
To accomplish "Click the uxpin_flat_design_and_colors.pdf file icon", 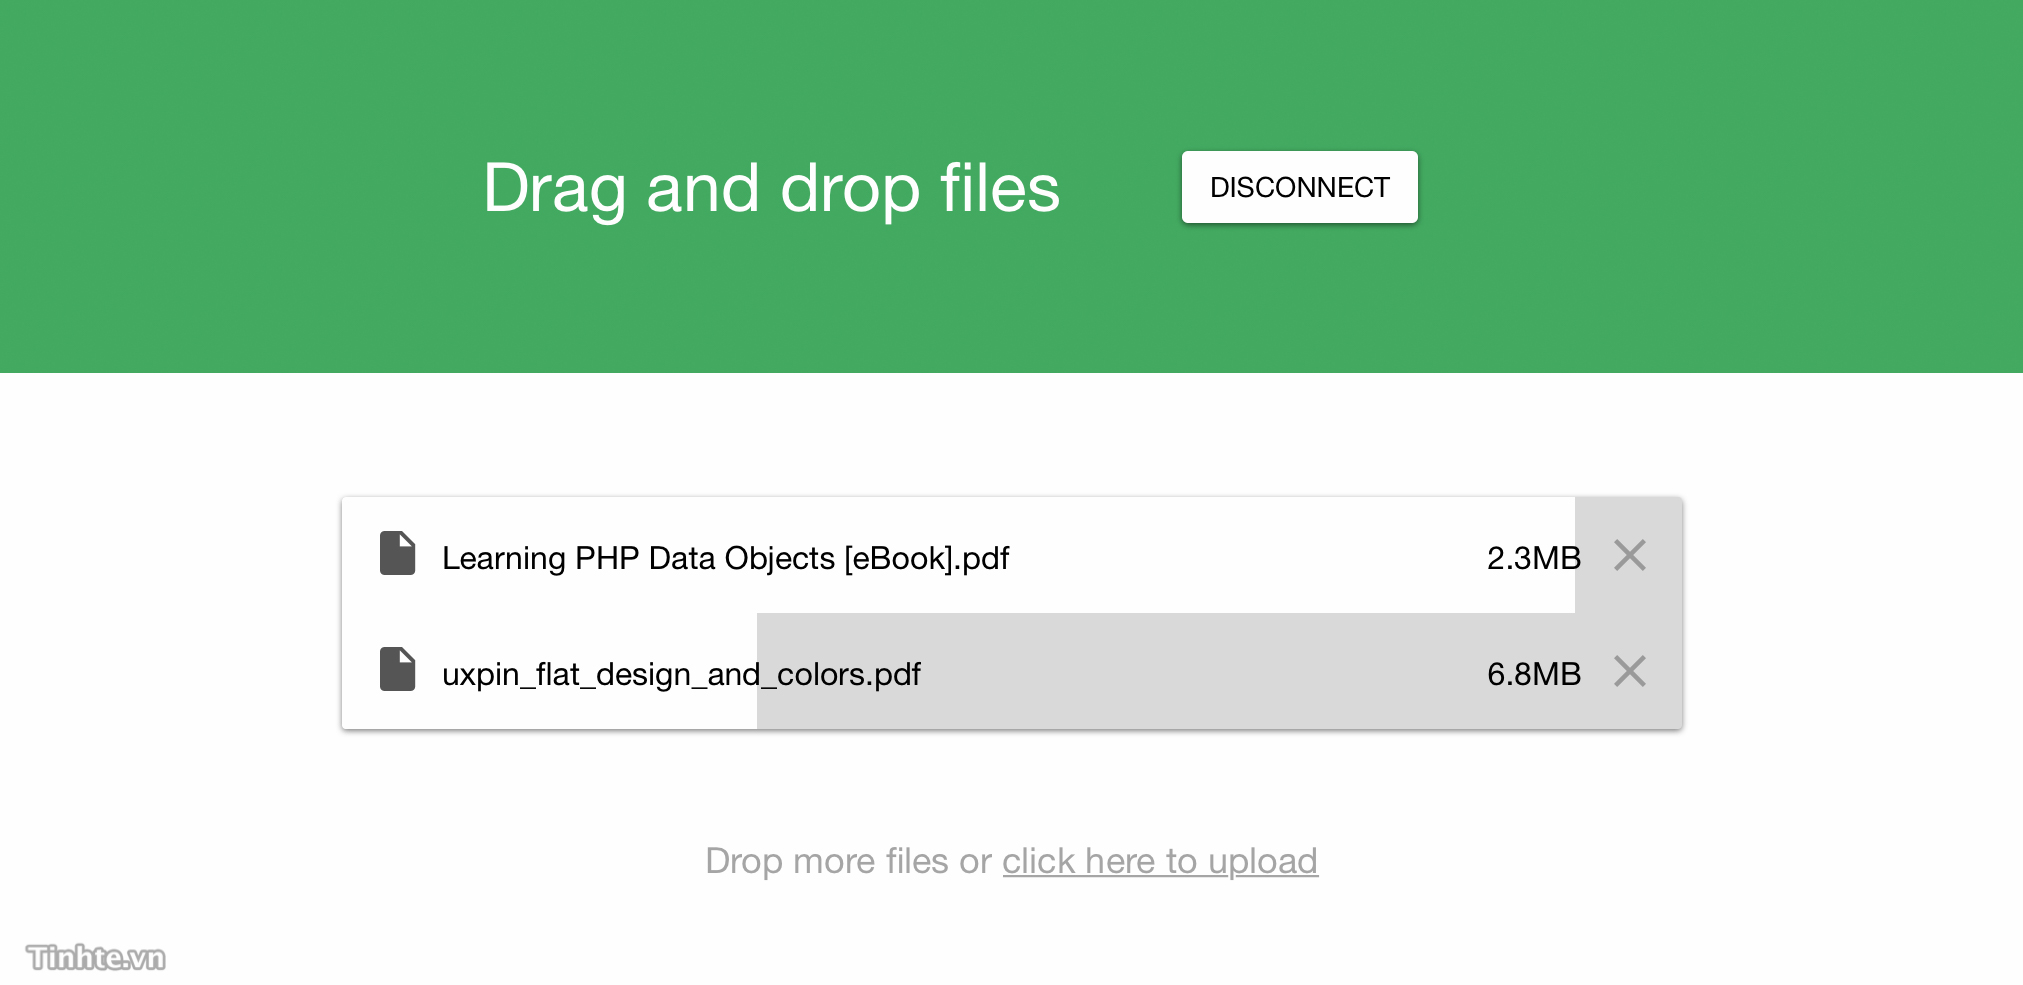I will click(x=397, y=669).
